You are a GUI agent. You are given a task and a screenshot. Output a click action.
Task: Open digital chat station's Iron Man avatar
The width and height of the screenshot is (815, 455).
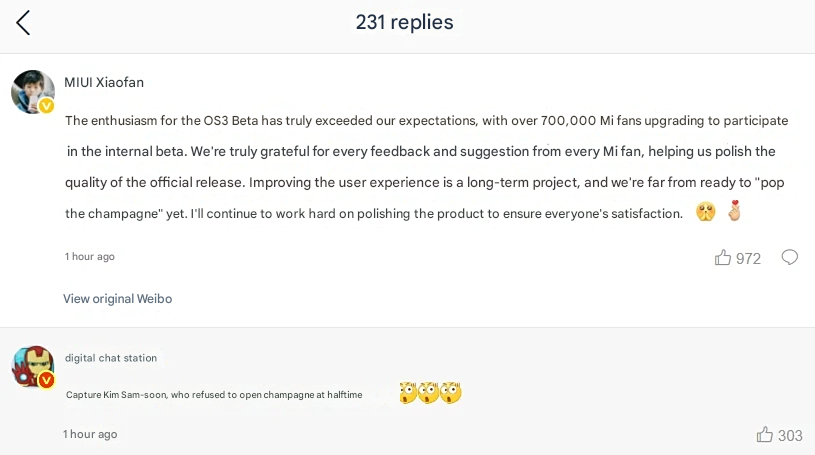tap(32, 367)
